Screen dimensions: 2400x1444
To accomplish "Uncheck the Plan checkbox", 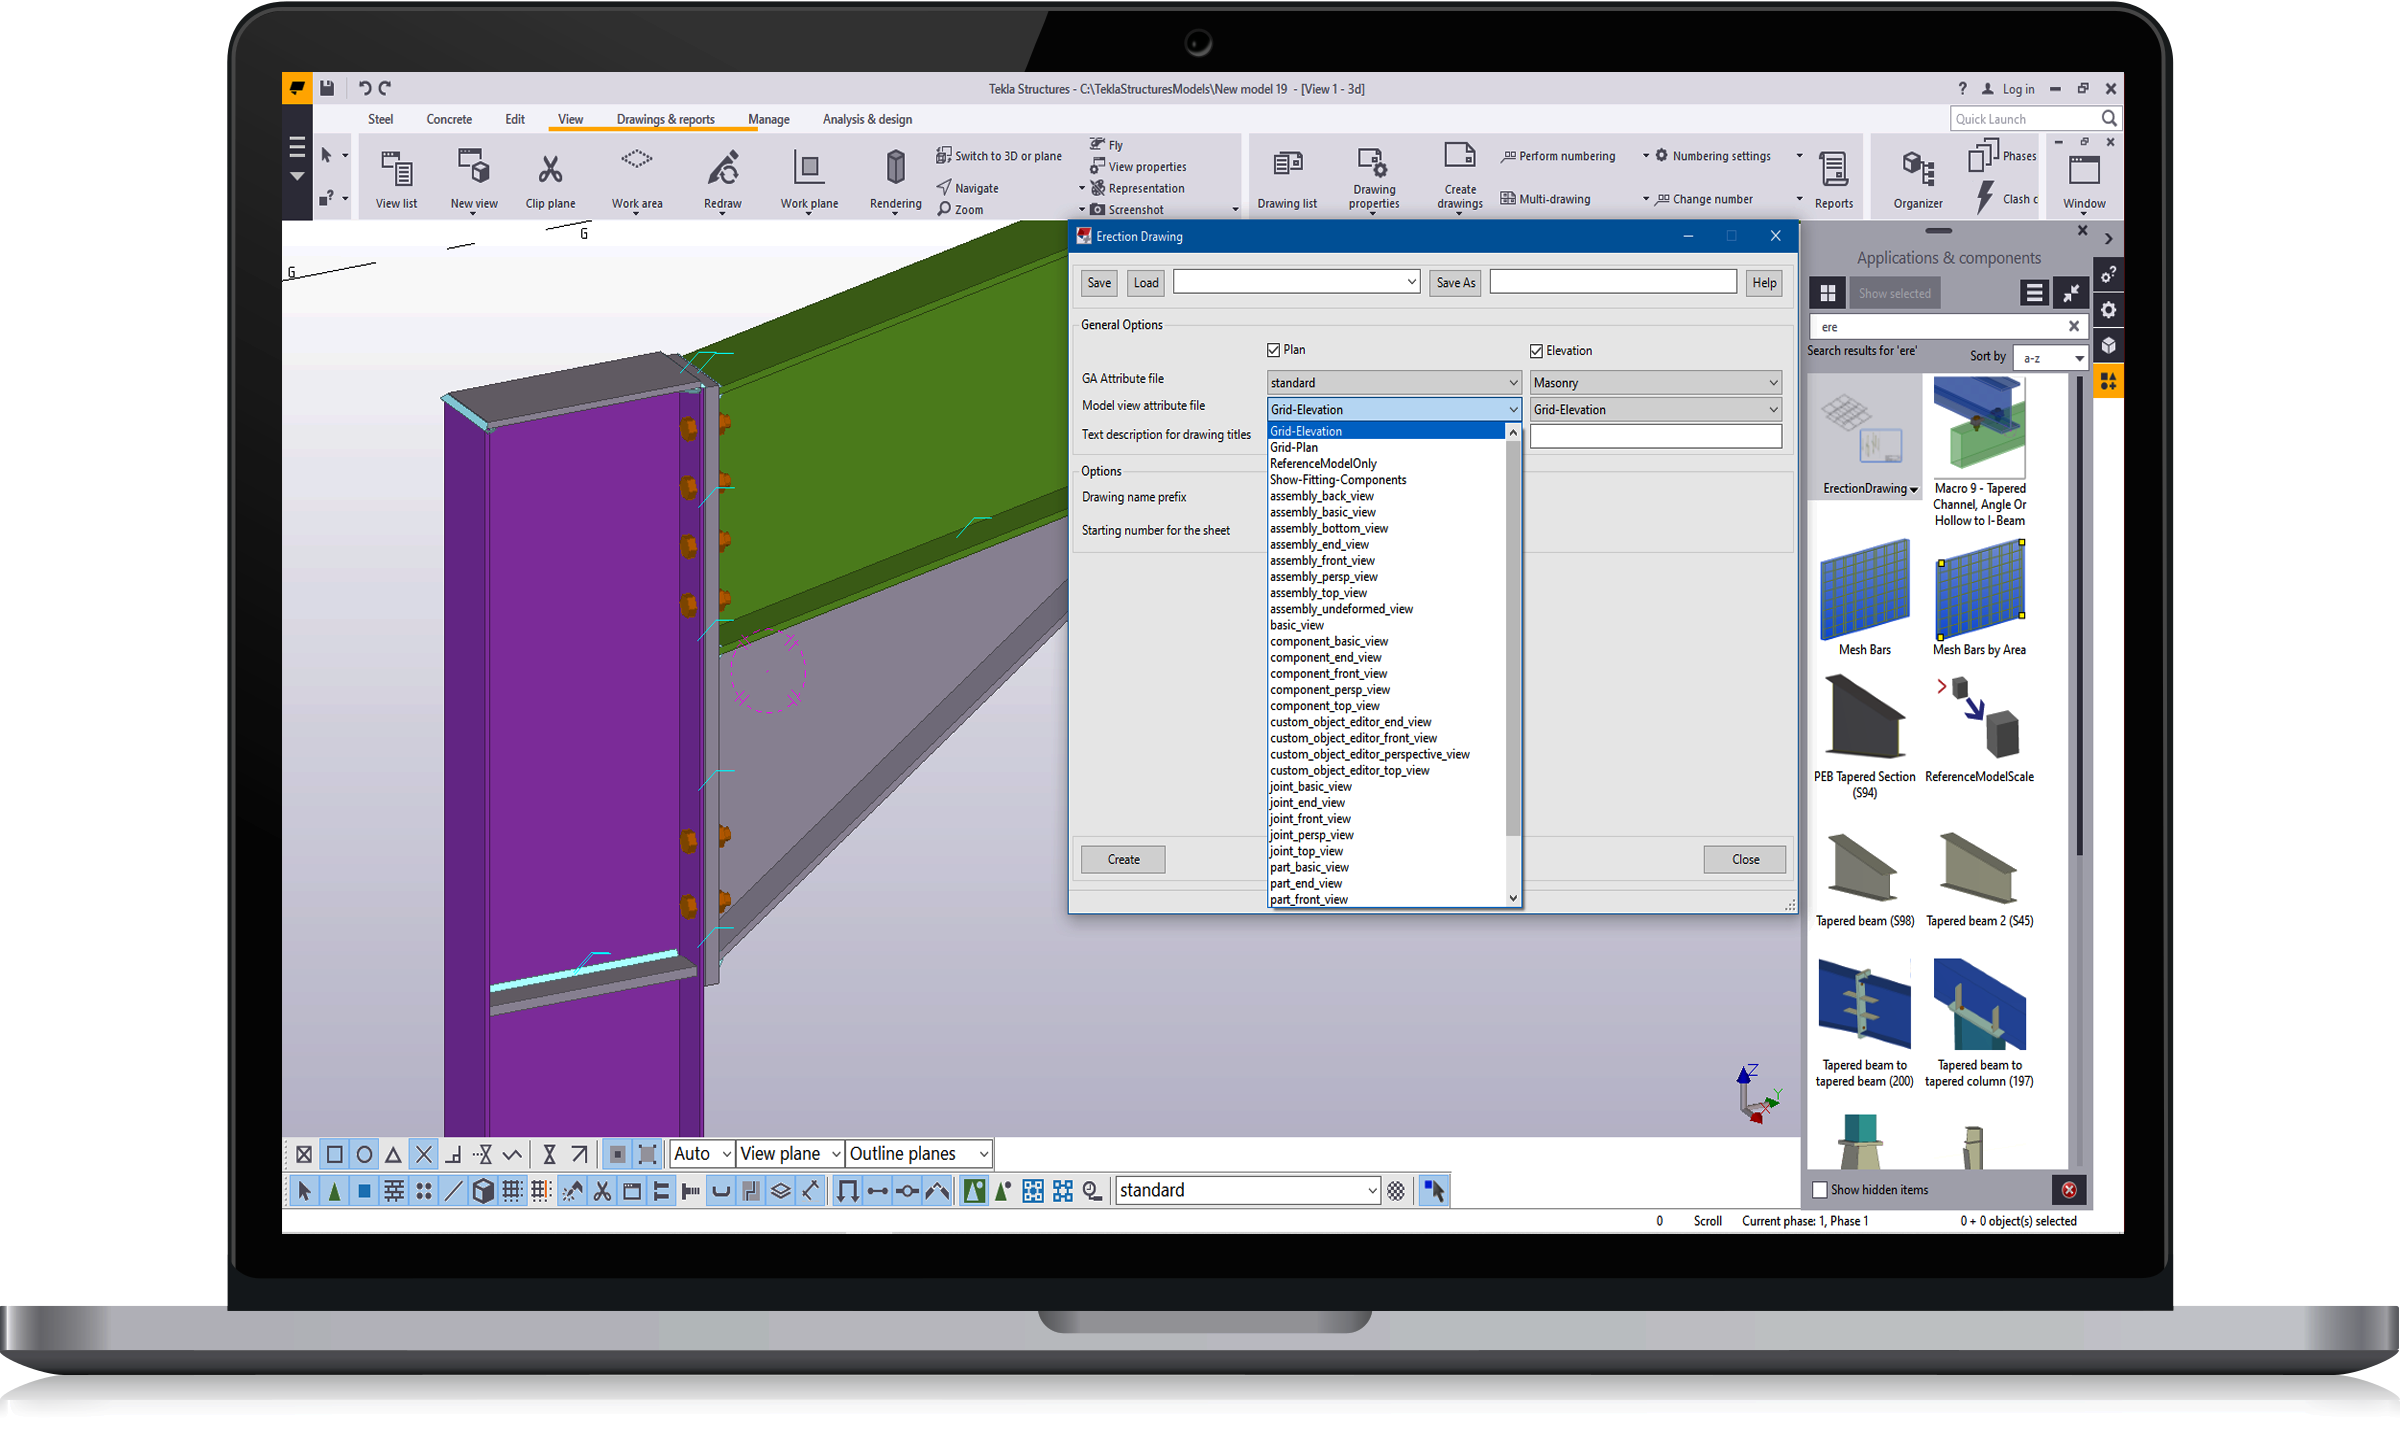I will point(1273,350).
